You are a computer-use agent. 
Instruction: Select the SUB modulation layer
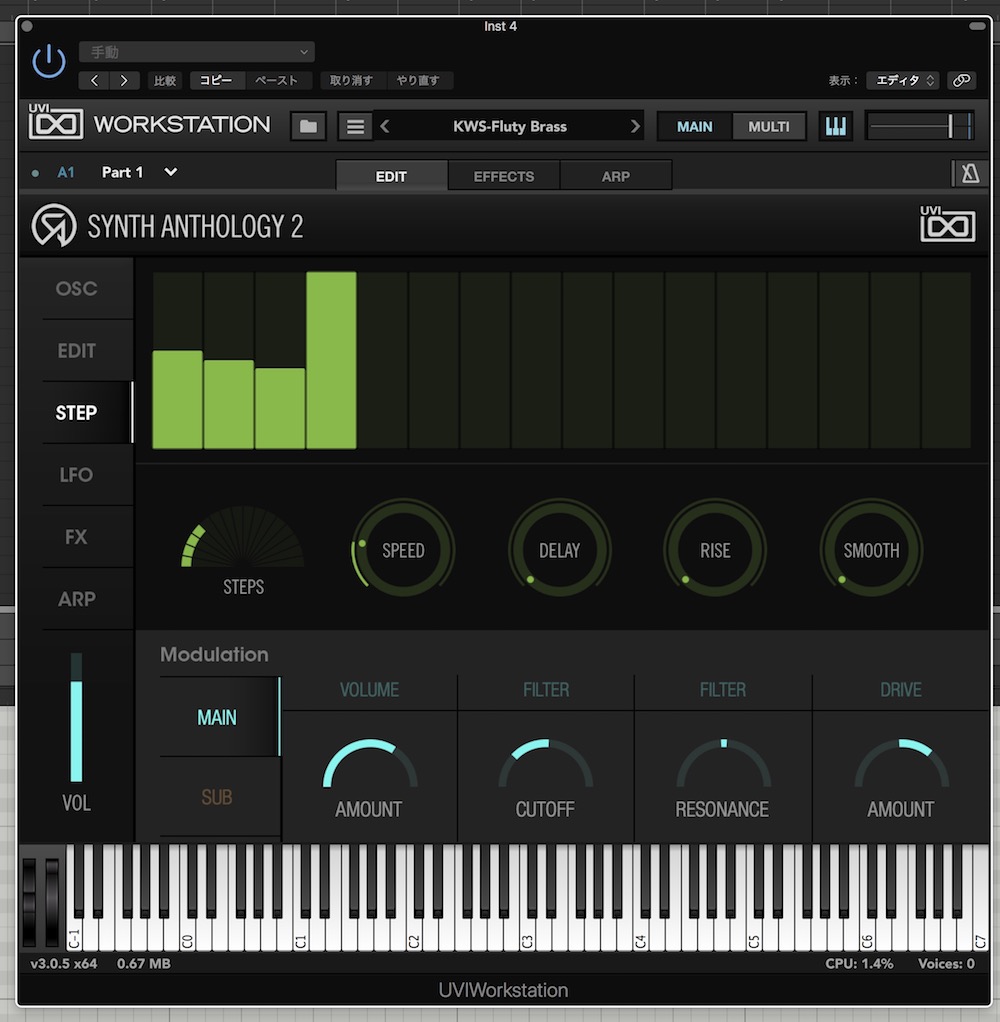pos(217,797)
